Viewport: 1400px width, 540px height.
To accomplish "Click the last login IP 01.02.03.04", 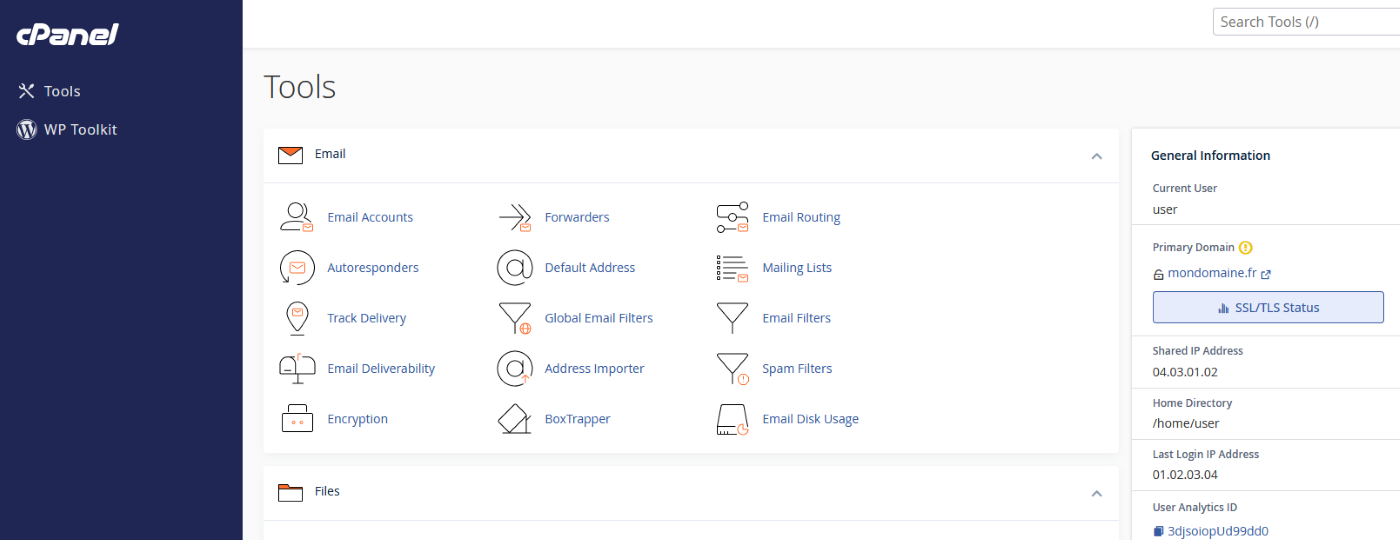I will tap(1185, 475).
